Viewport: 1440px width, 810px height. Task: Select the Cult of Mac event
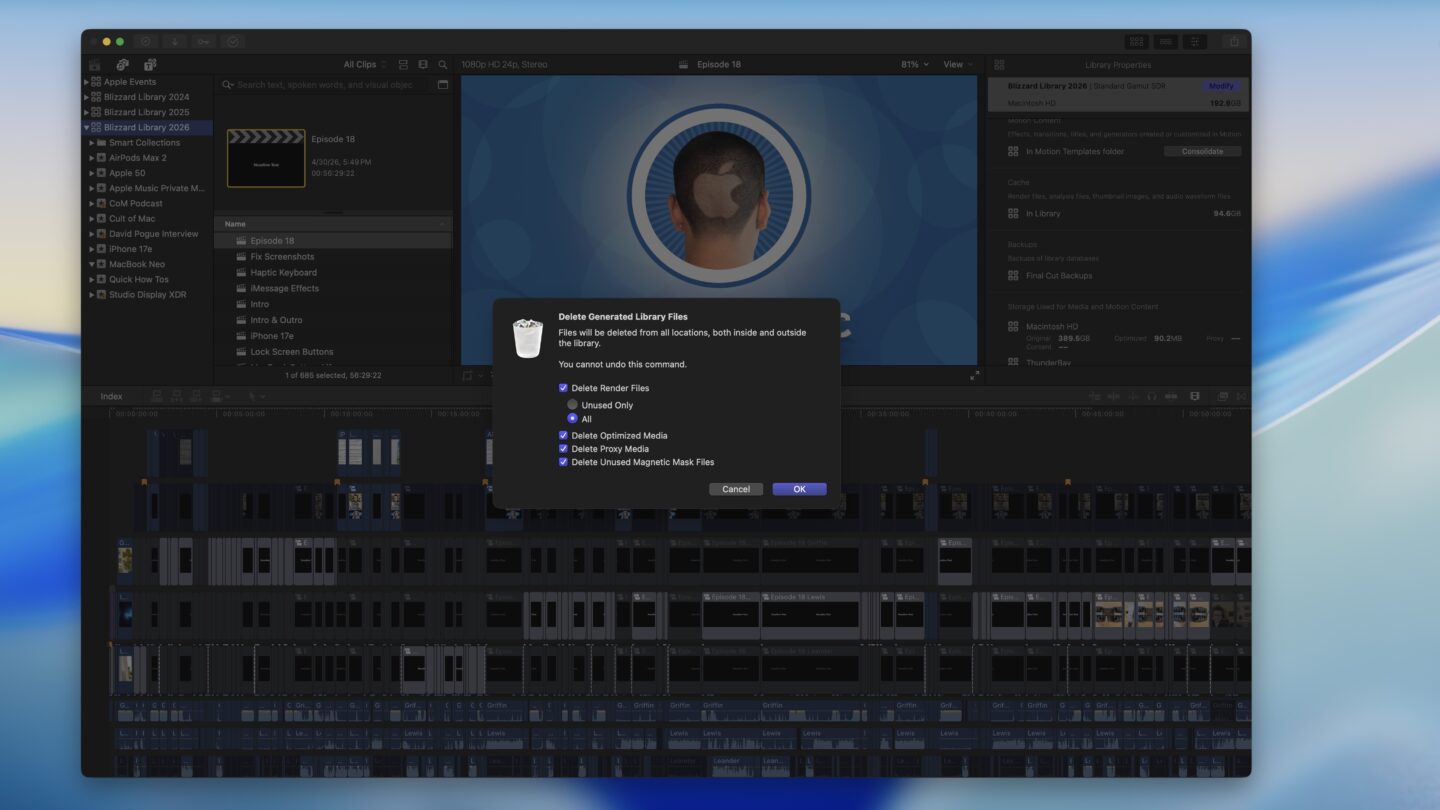pyautogui.click(x=132, y=219)
